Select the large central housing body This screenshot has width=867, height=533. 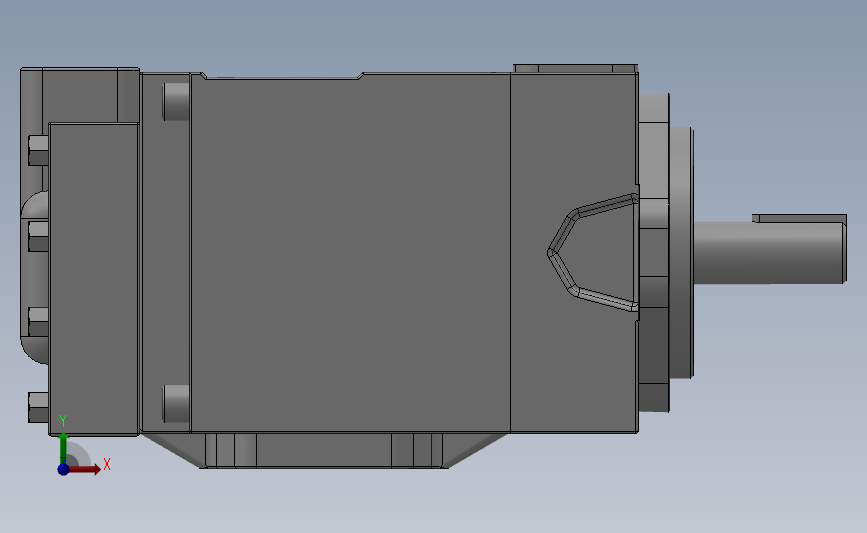pyautogui.click(x=350, y=252)
